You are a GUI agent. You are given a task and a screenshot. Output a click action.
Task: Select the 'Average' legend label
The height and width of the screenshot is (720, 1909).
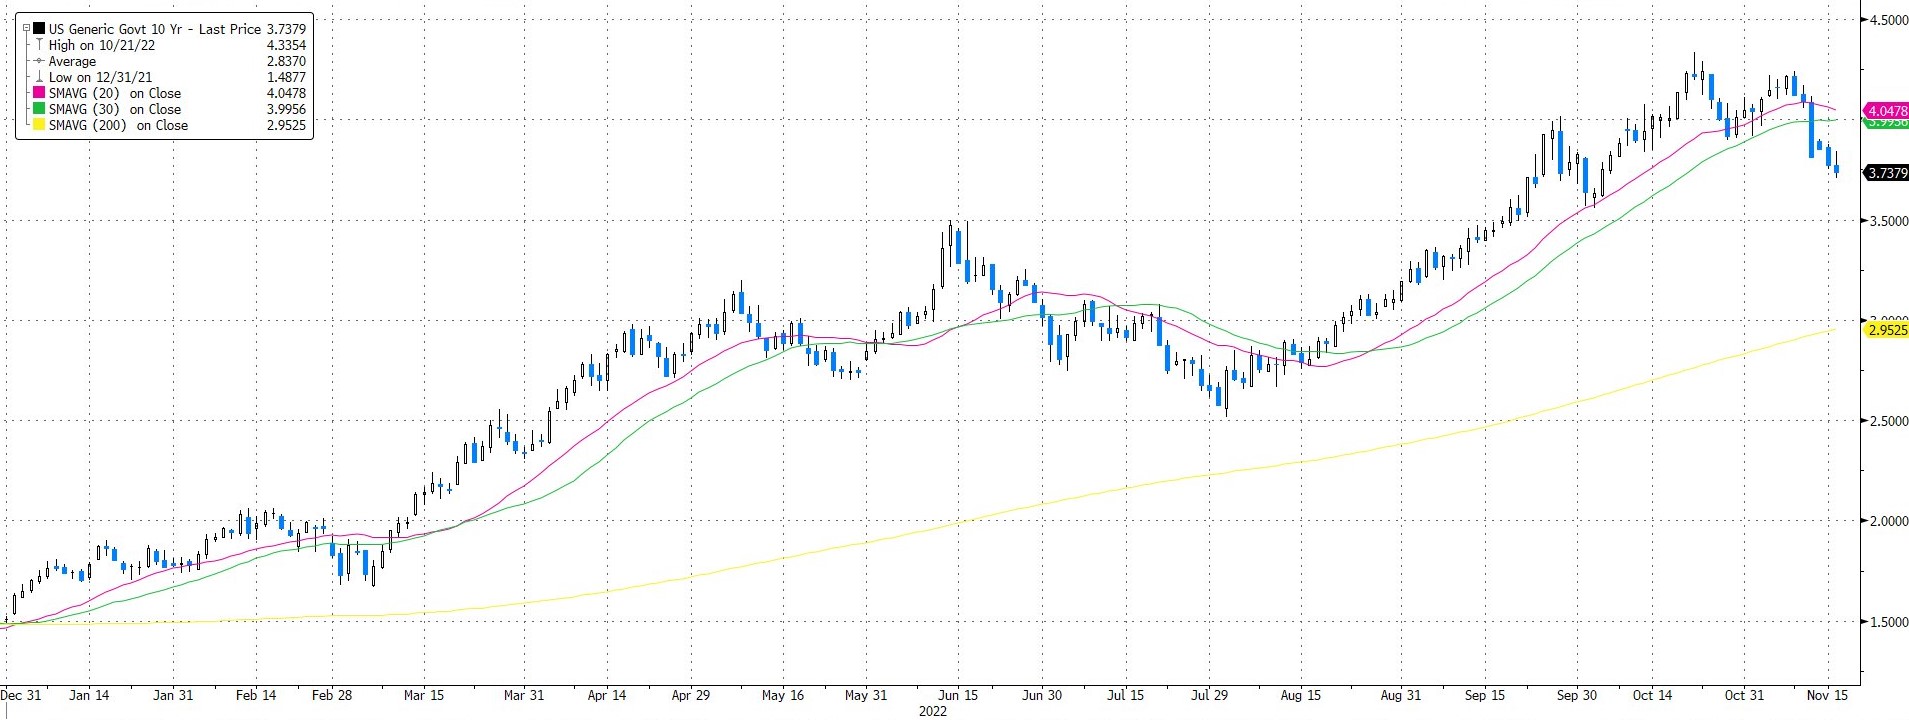click(x=73, y=61)
